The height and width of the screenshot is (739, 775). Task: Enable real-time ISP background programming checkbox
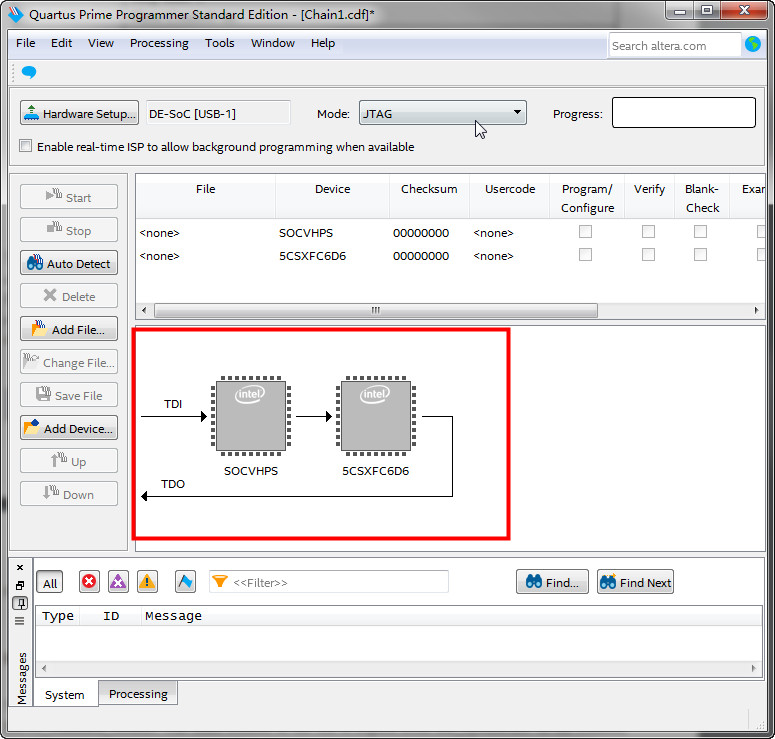pyautogui.click(x=25, y=146)
